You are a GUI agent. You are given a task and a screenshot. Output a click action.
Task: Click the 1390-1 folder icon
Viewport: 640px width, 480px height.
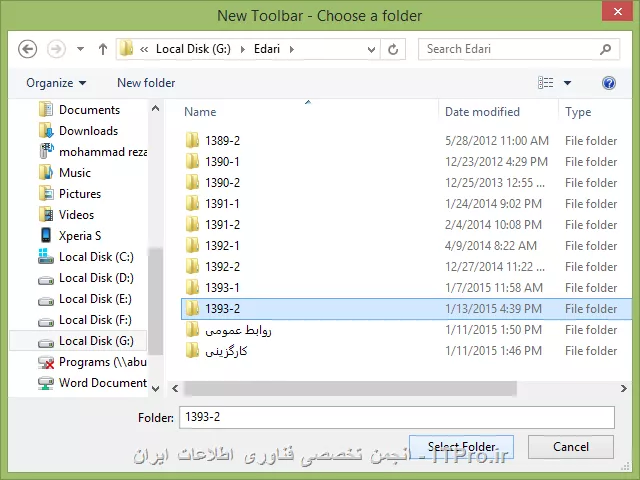click(x=192, y=161)
